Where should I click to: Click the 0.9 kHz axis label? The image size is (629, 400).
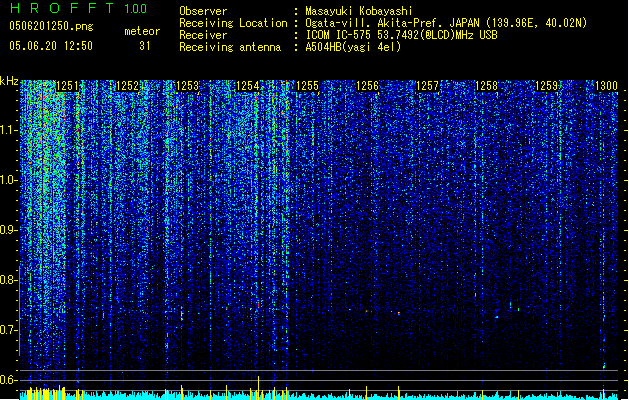tap(8, 230)
